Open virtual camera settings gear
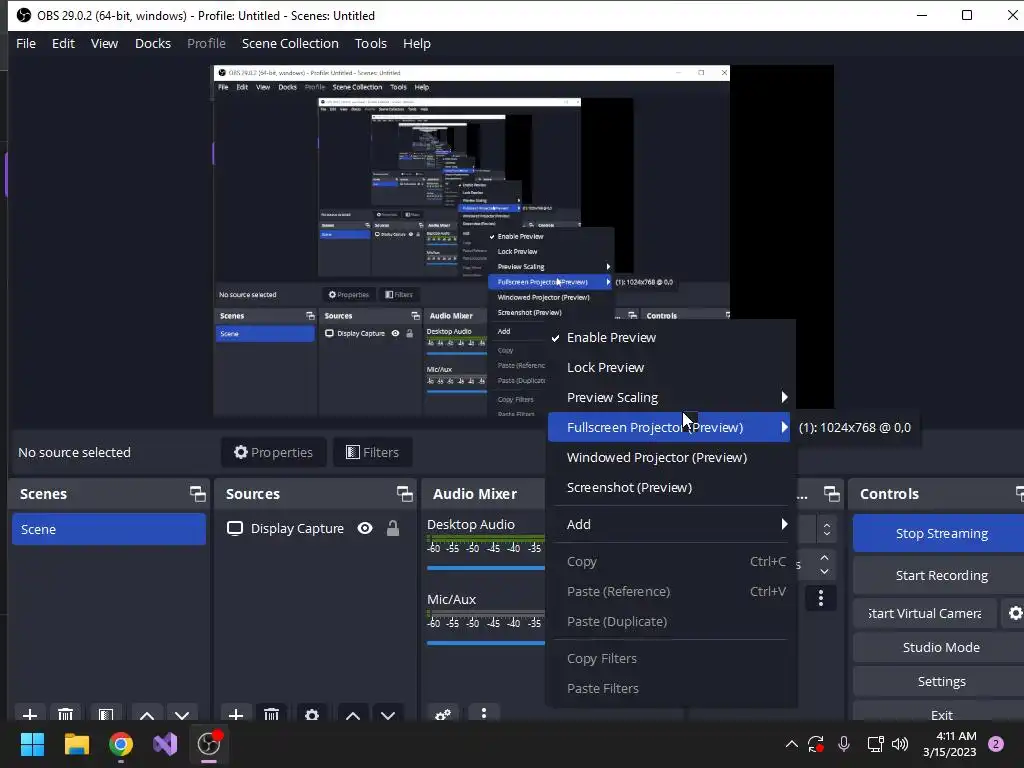Viewport: 1024px width, 768px height. tap(1015, 613)
